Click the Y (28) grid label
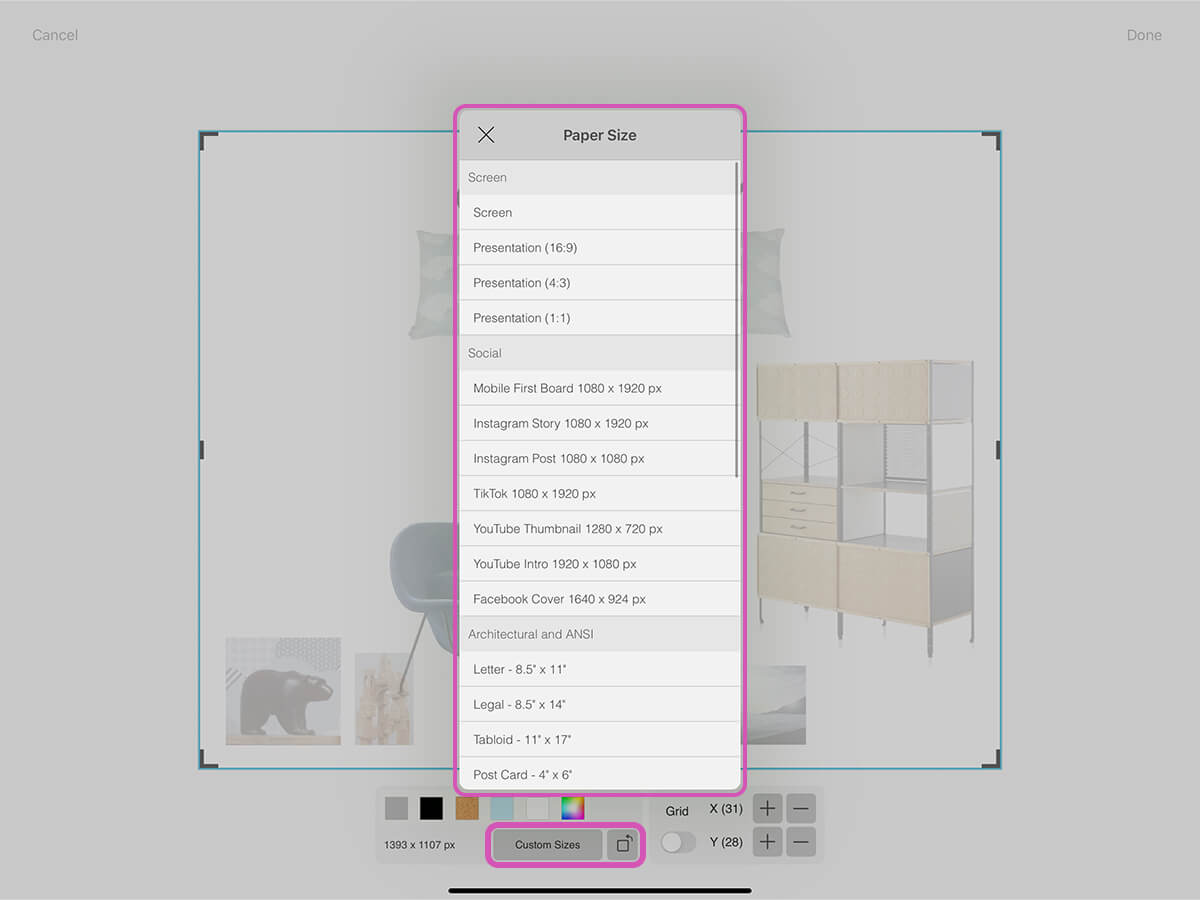Image resolution: width=1200 pixels, height=900 pixels. pos(726,842)
